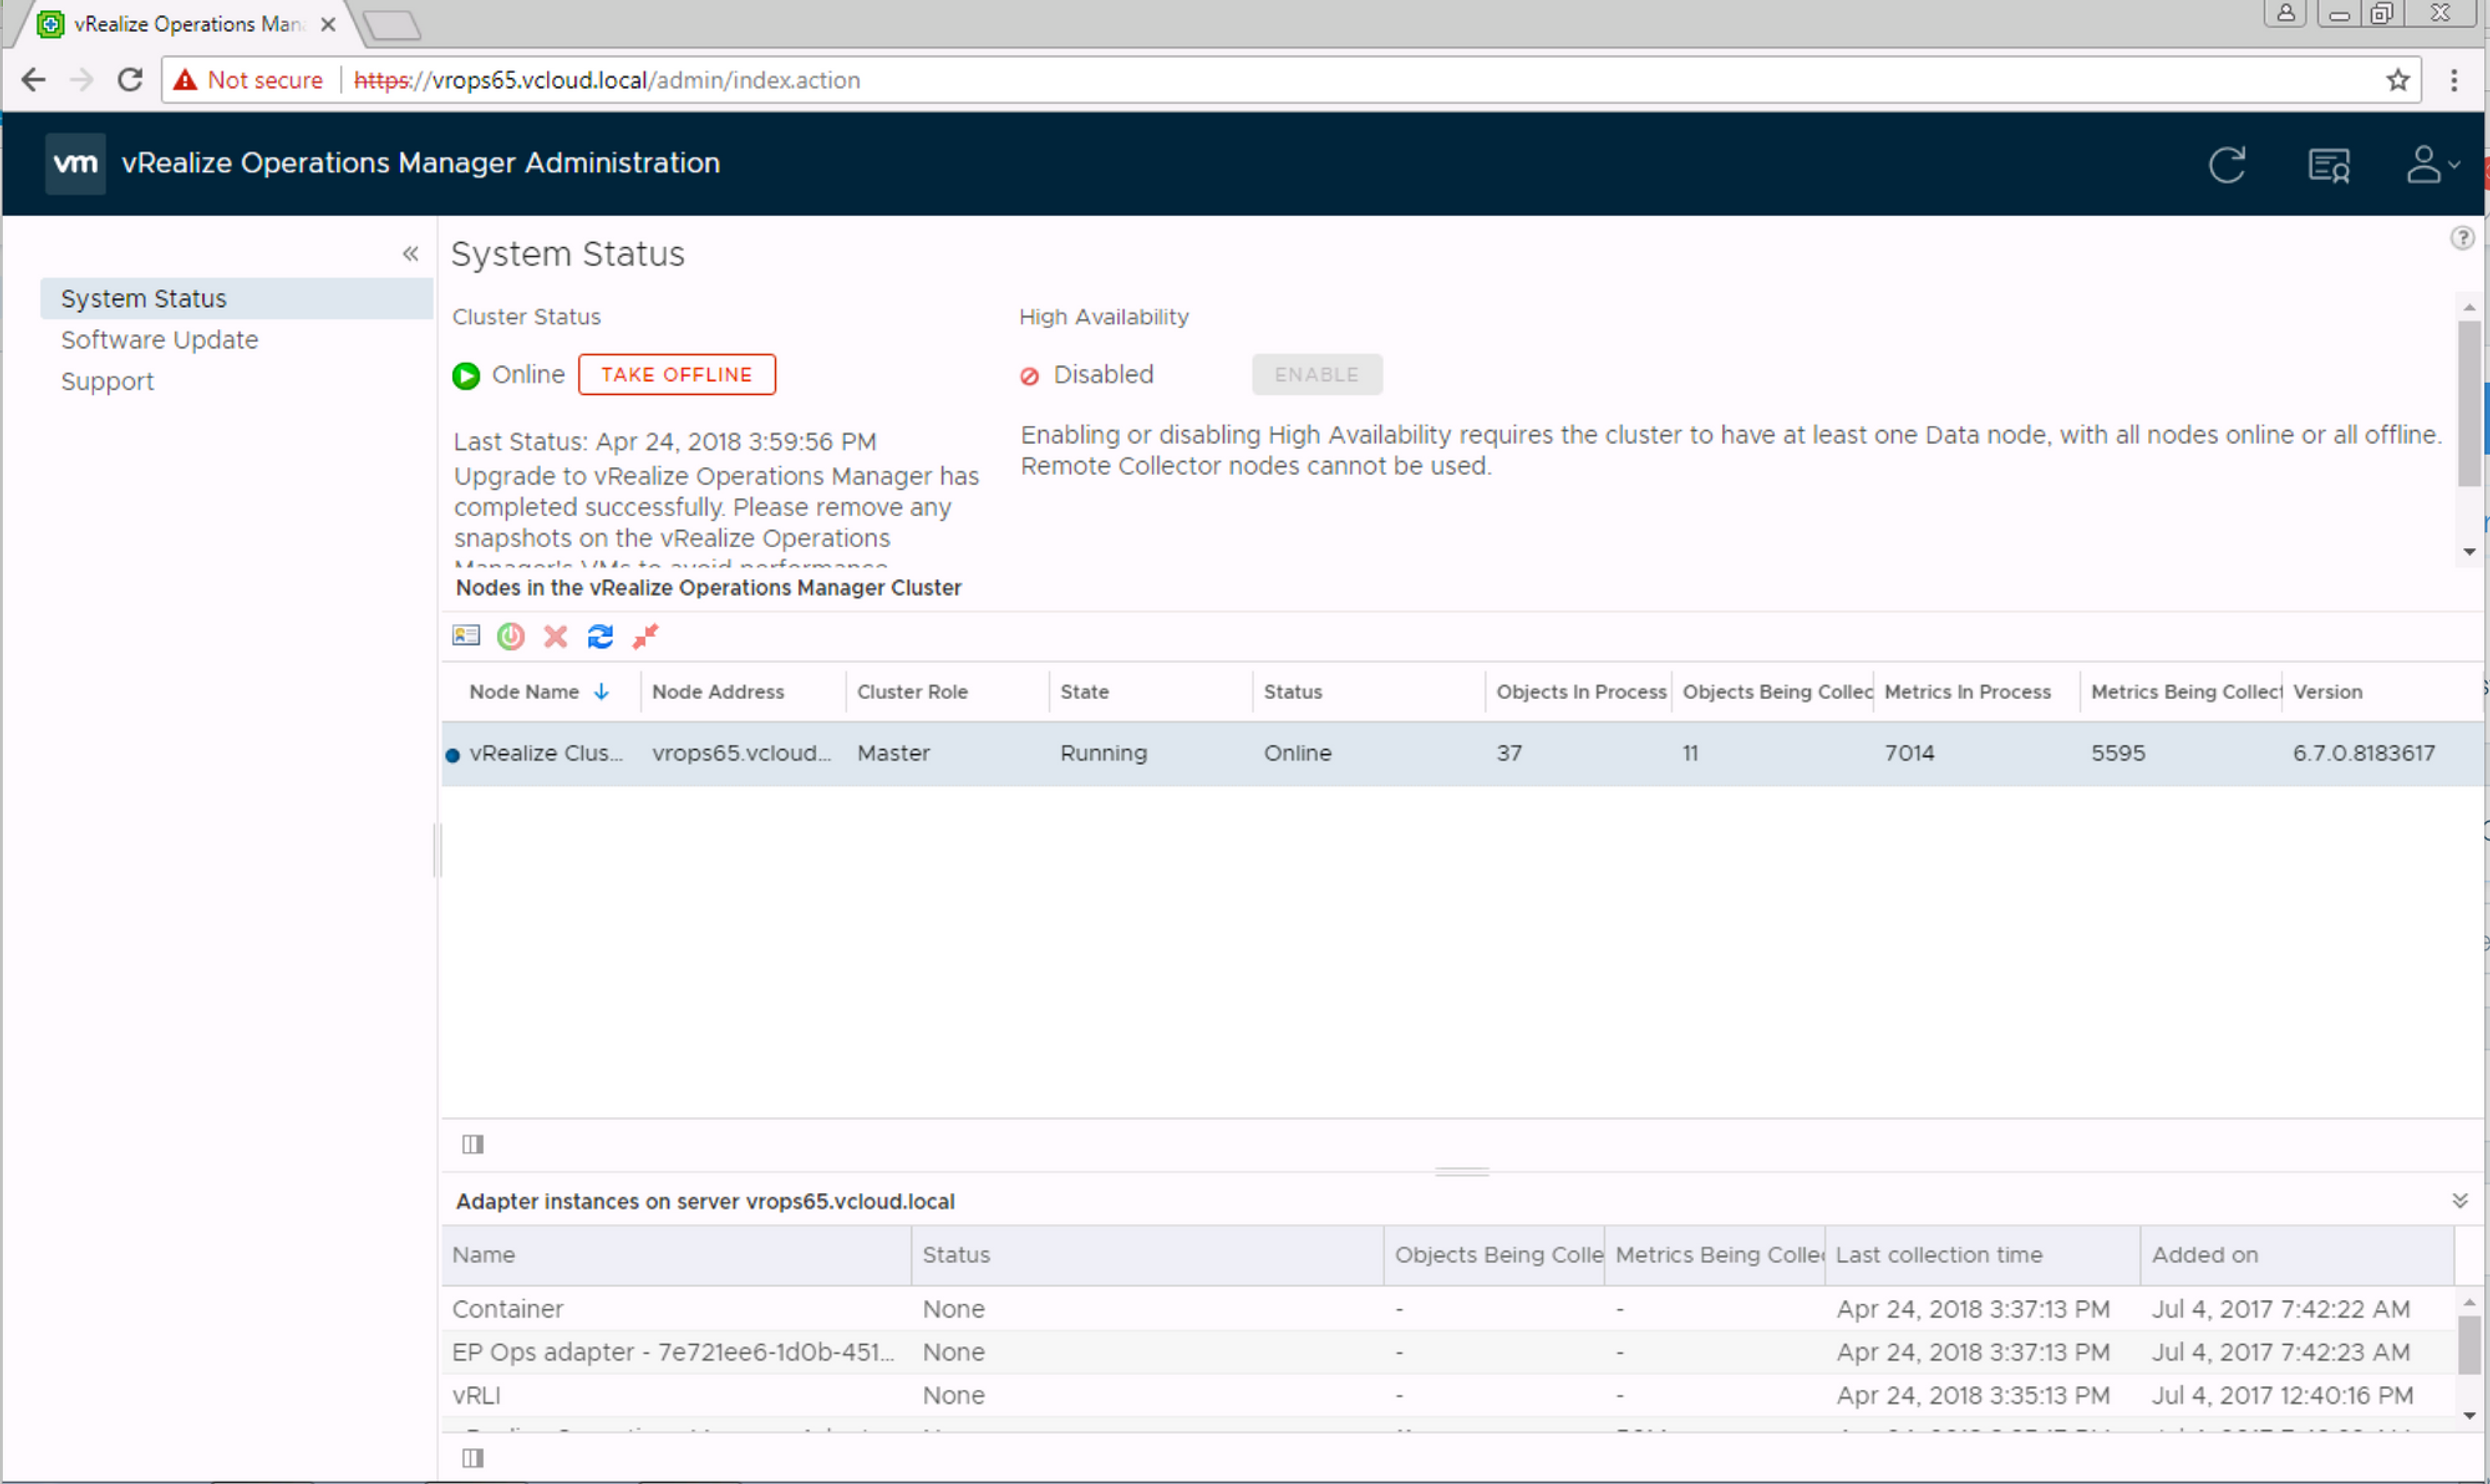Open the certificate icon in header
Image resolution: width=2490 pixels, height=1484 pixels.
click(x=2329, y=165)
